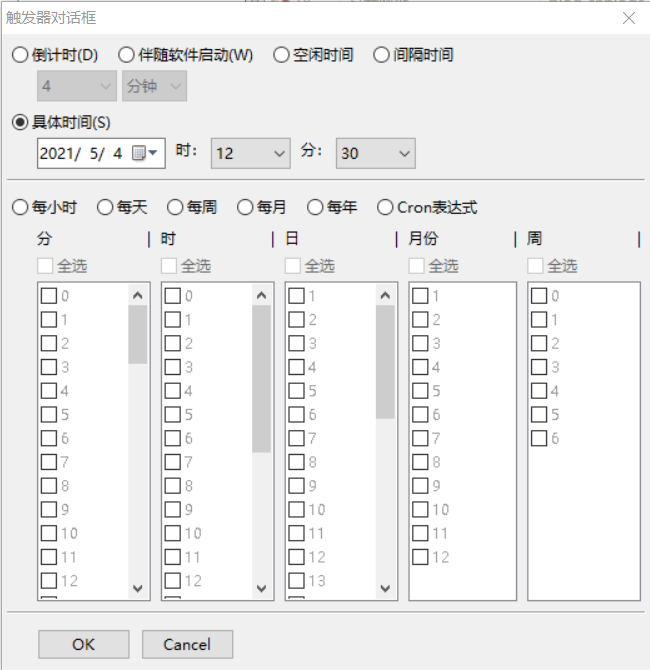The height and width of the screenshot is (670, 650).
Task: Click down arrow of 日 list scrollbar
Action: pos(385,588)
